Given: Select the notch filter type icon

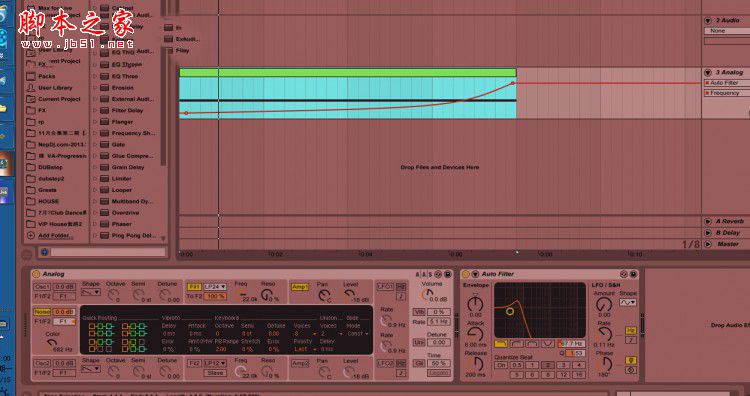Looking at the screenshot, I should point(548,343).
